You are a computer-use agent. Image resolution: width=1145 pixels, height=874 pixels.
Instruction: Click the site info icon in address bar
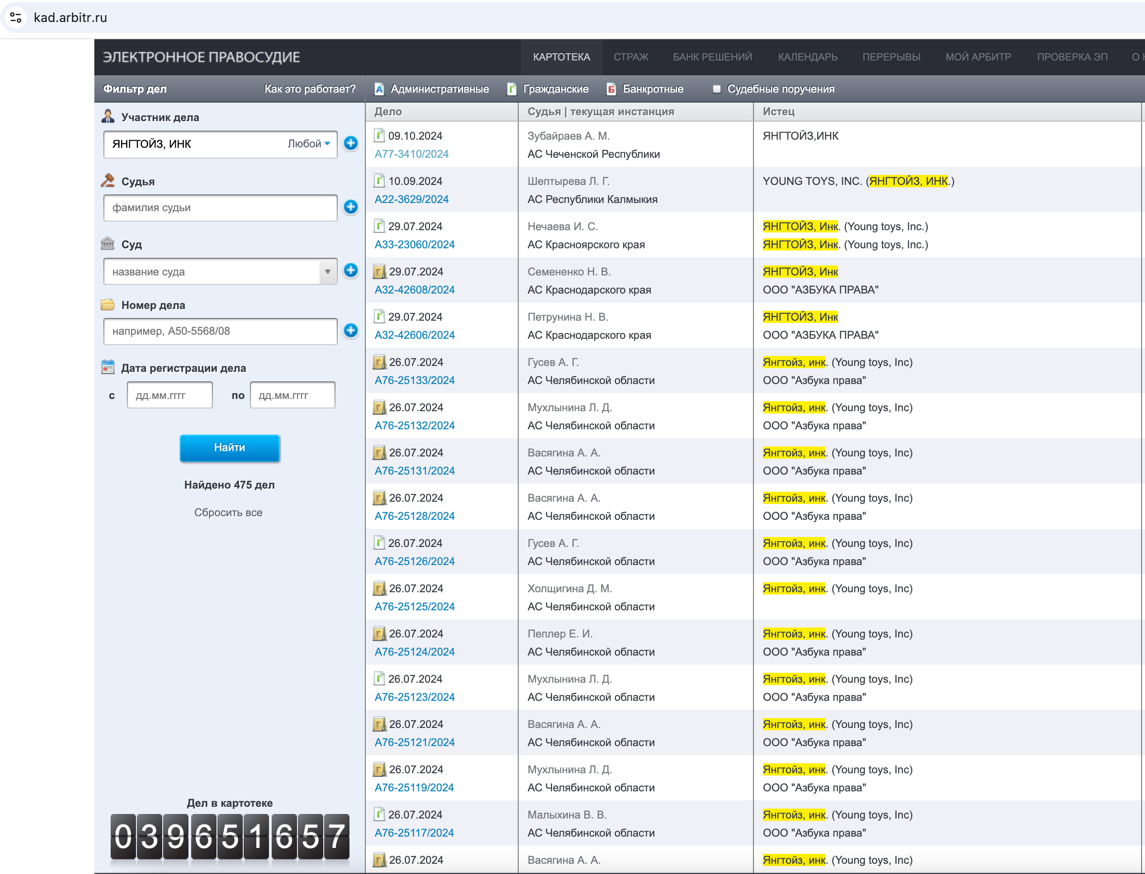[x=15, y=18]
